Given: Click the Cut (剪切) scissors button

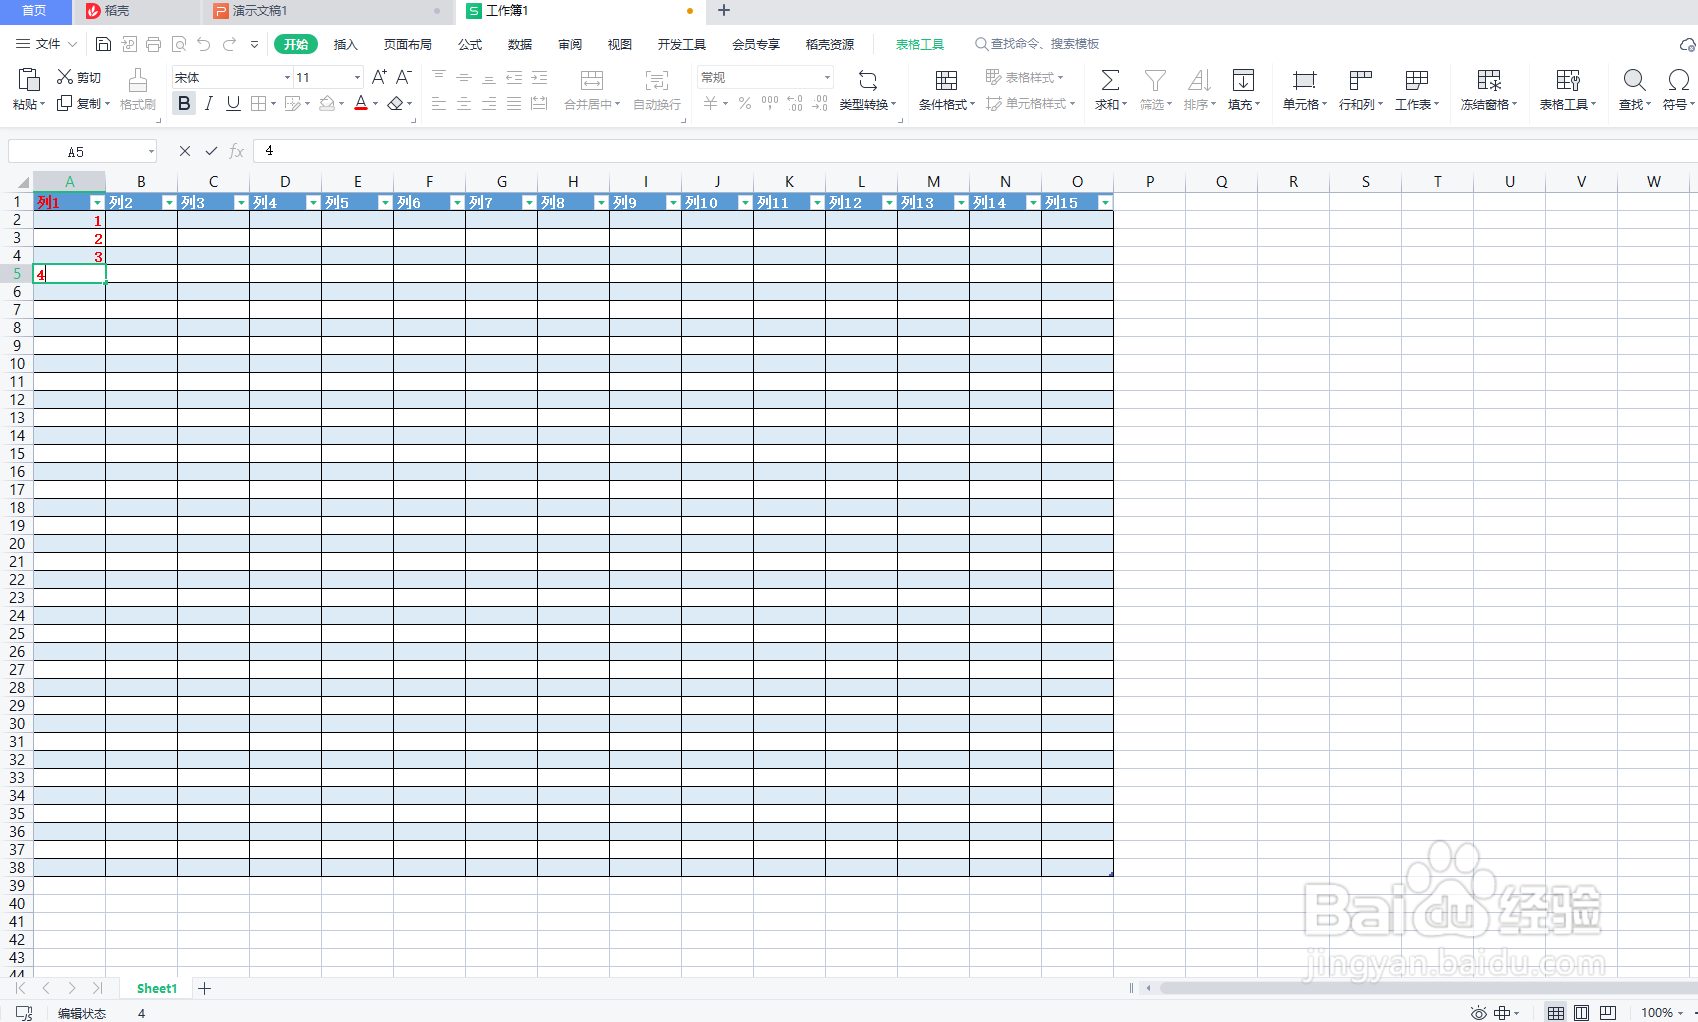Looking at the screenshot, I should point(78,77).
